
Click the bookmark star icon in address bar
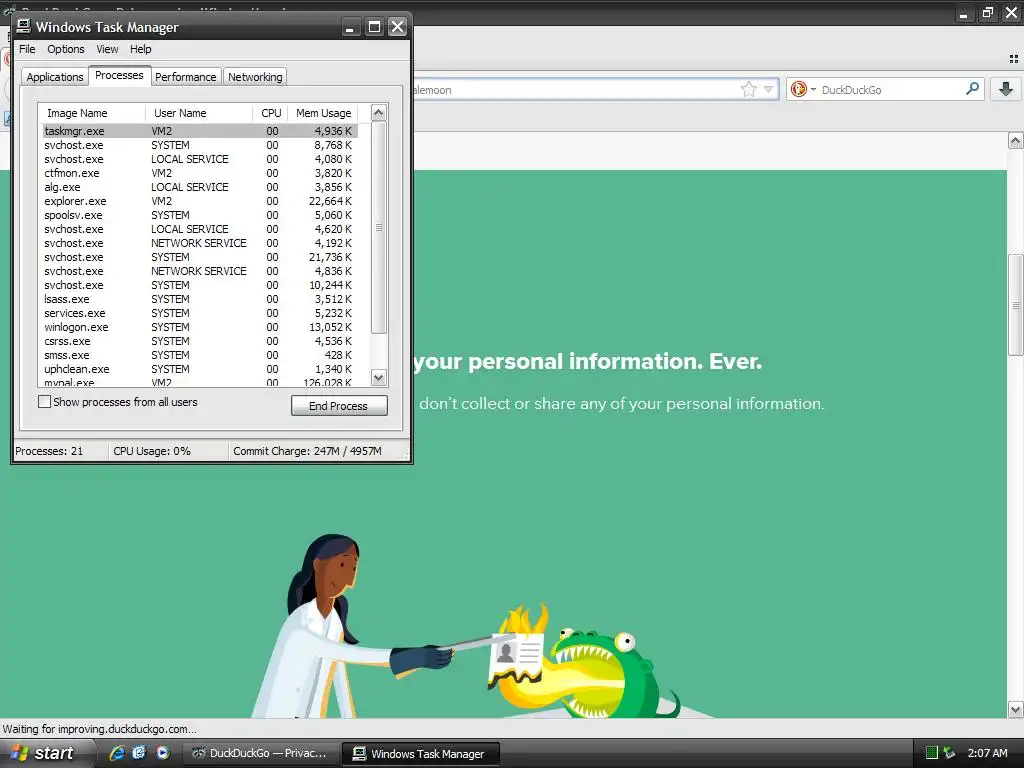[748, 89]
